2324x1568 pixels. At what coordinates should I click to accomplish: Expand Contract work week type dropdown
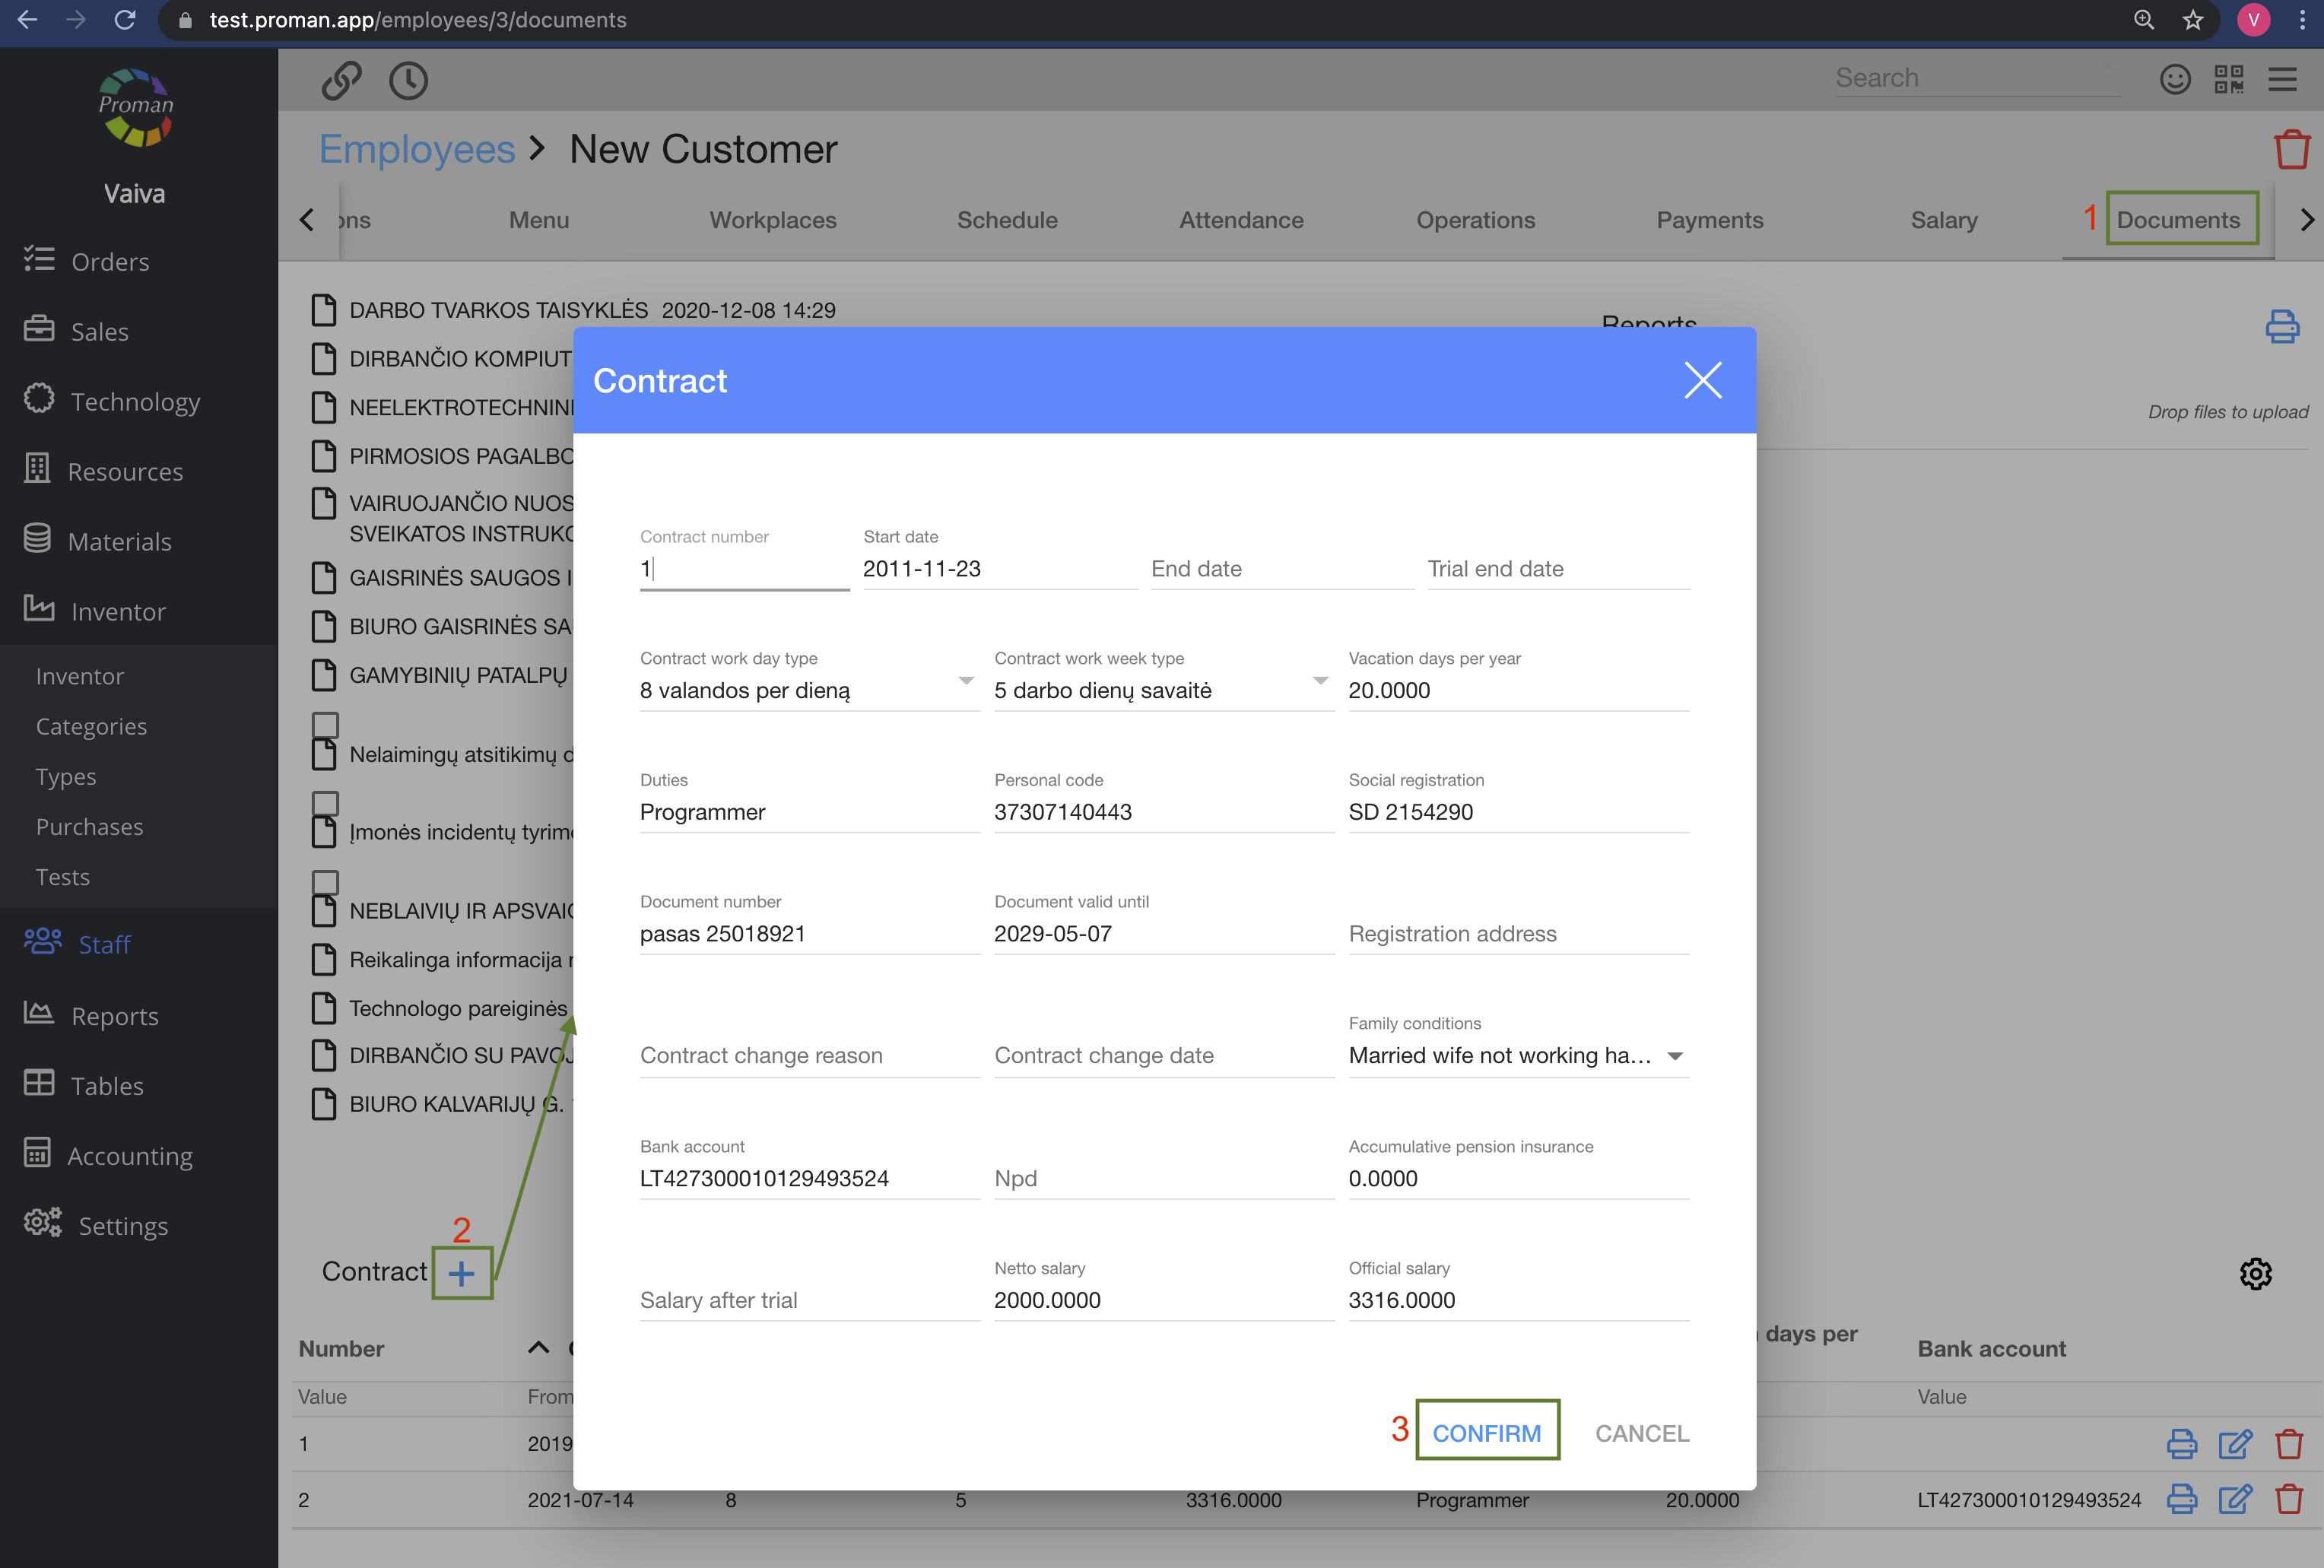click(x=1320, y=681)
